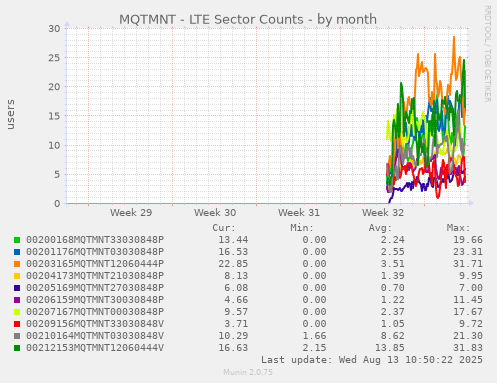Select legend label 00200168MQTMNT33030848P
Image resolution: width=497 pixels, height=383 pixels.
click(95, 240)
